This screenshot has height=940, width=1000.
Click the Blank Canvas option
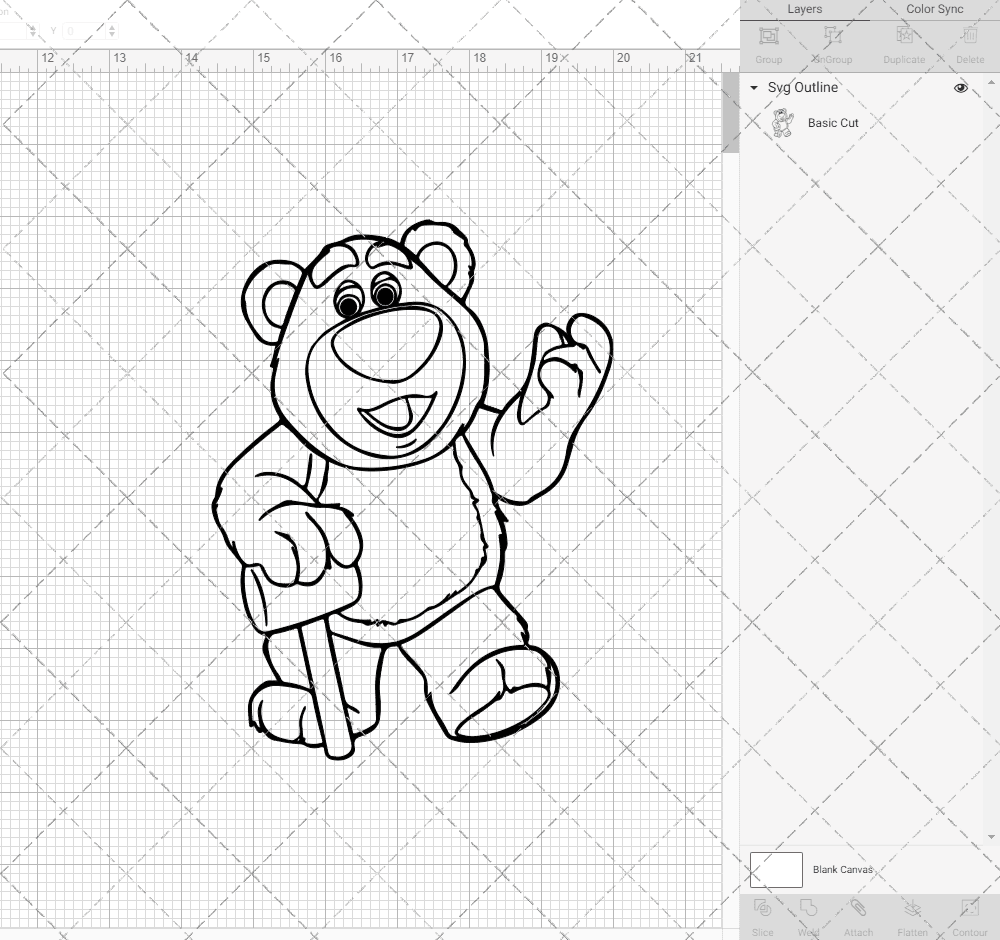845,869
